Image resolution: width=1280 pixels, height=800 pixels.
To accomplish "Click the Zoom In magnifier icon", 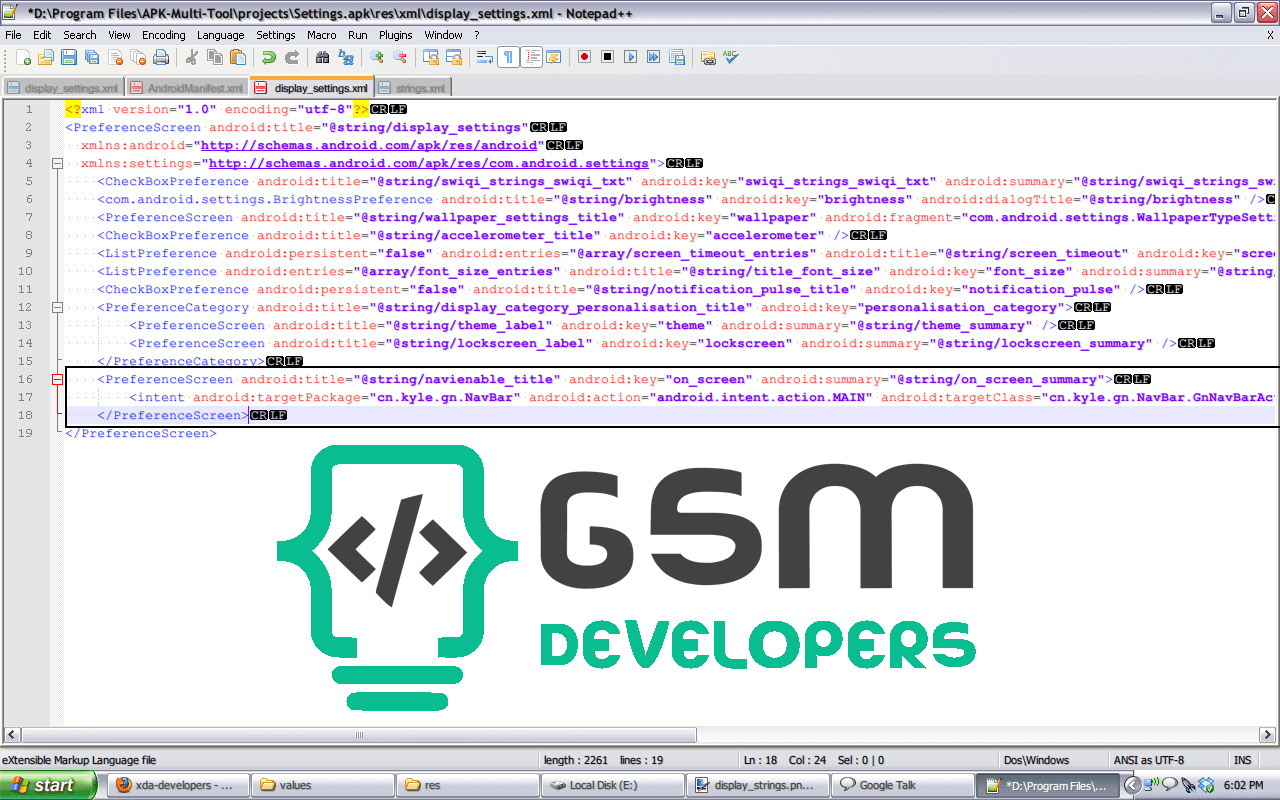I will coord(377,57).
